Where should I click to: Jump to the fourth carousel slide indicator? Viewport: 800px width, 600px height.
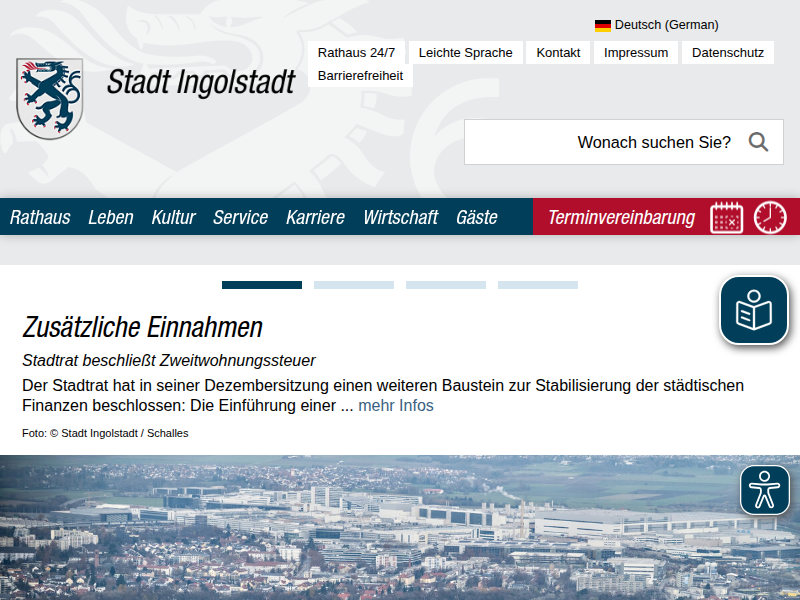538,285
